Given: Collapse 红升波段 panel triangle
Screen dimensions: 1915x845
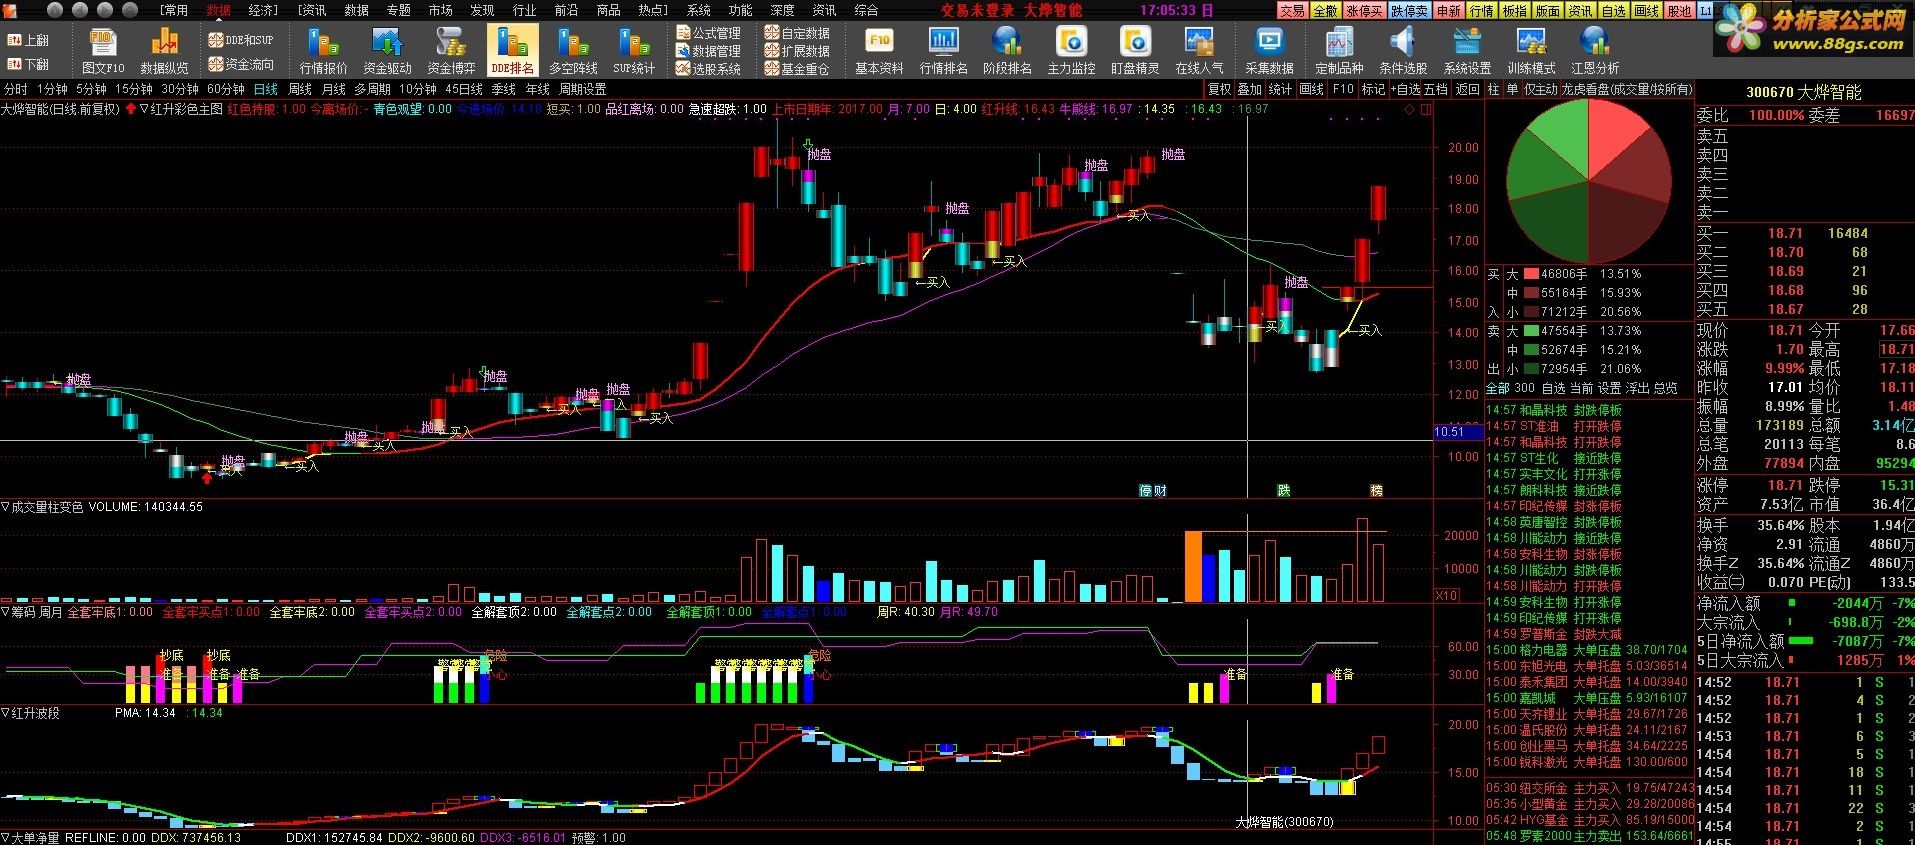Looking at the screenshot, I should pyautogui.click(x=5, y=713).
